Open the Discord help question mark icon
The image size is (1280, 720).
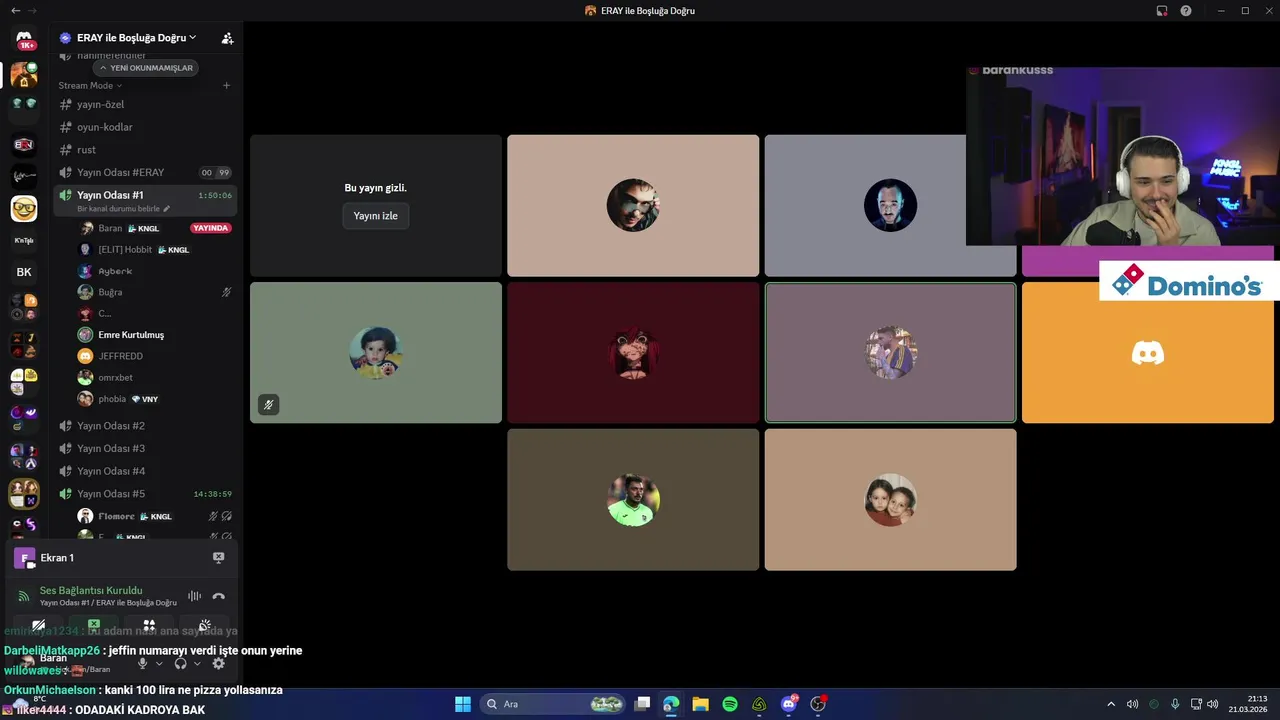coord(1186,10)
